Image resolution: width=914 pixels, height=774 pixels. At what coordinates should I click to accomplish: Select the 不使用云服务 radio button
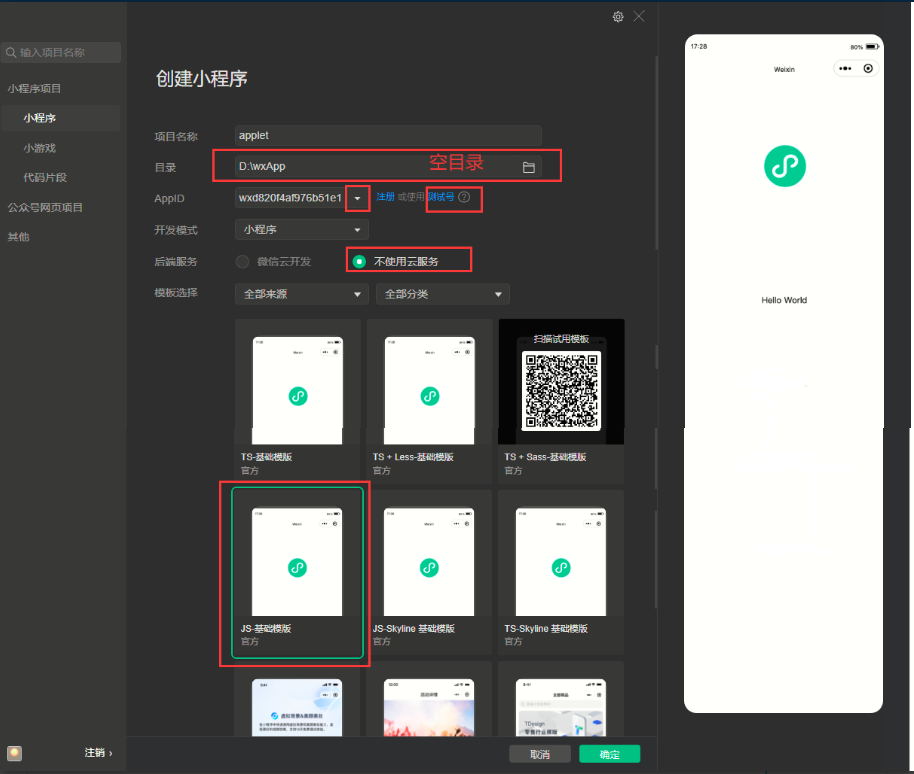[360, 262]
